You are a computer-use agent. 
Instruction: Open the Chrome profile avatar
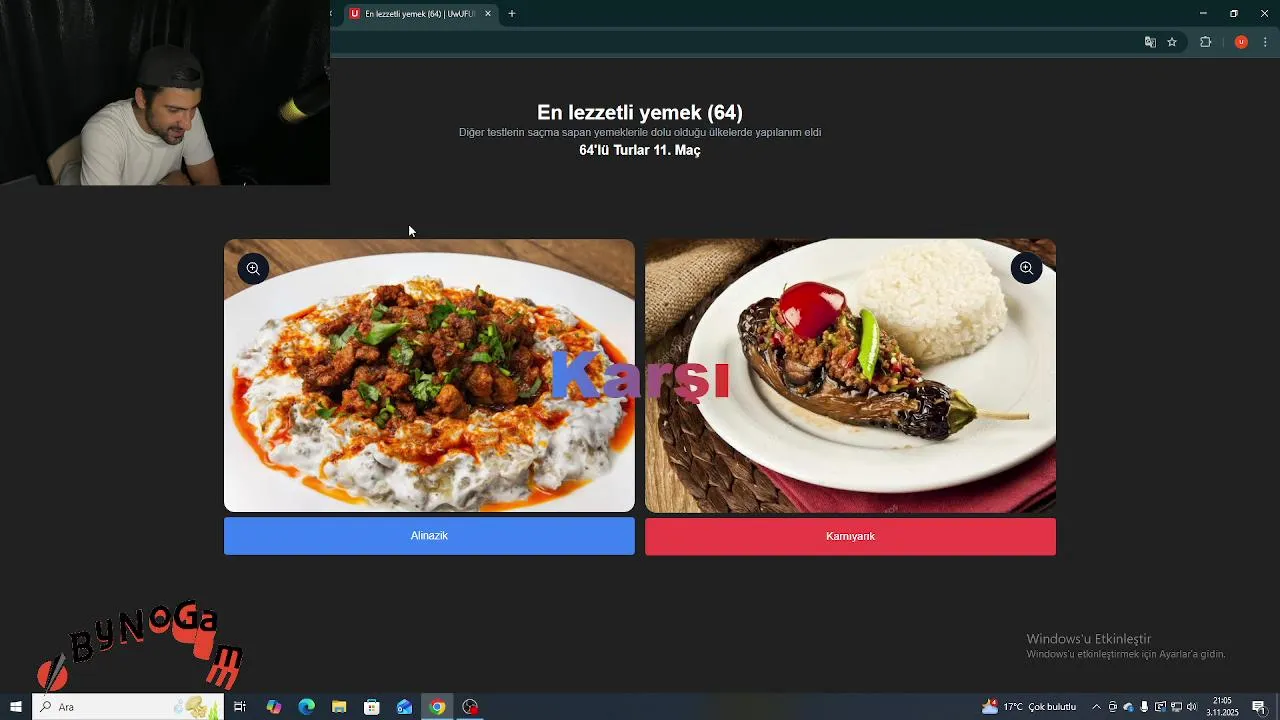pyautogui.click(x=1241, y=42)
